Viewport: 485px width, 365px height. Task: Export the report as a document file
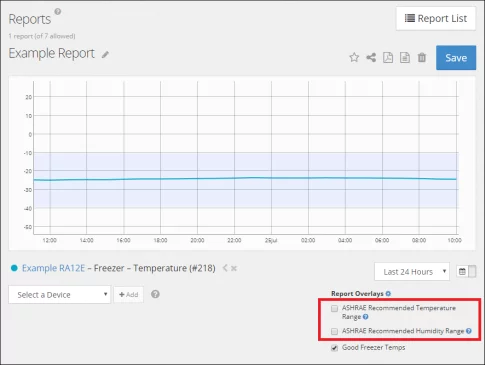coord(405,58)
